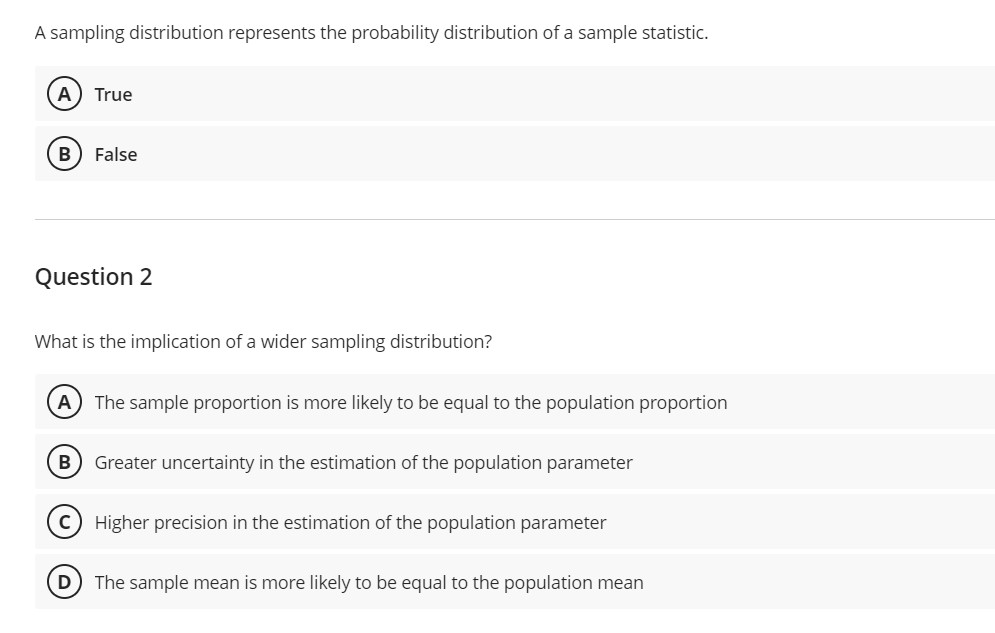The height and width of the screenshot is (633, 995).
Task: Pick the answer stating greater estimation uncertainty
Action: (x=362, y=462)
